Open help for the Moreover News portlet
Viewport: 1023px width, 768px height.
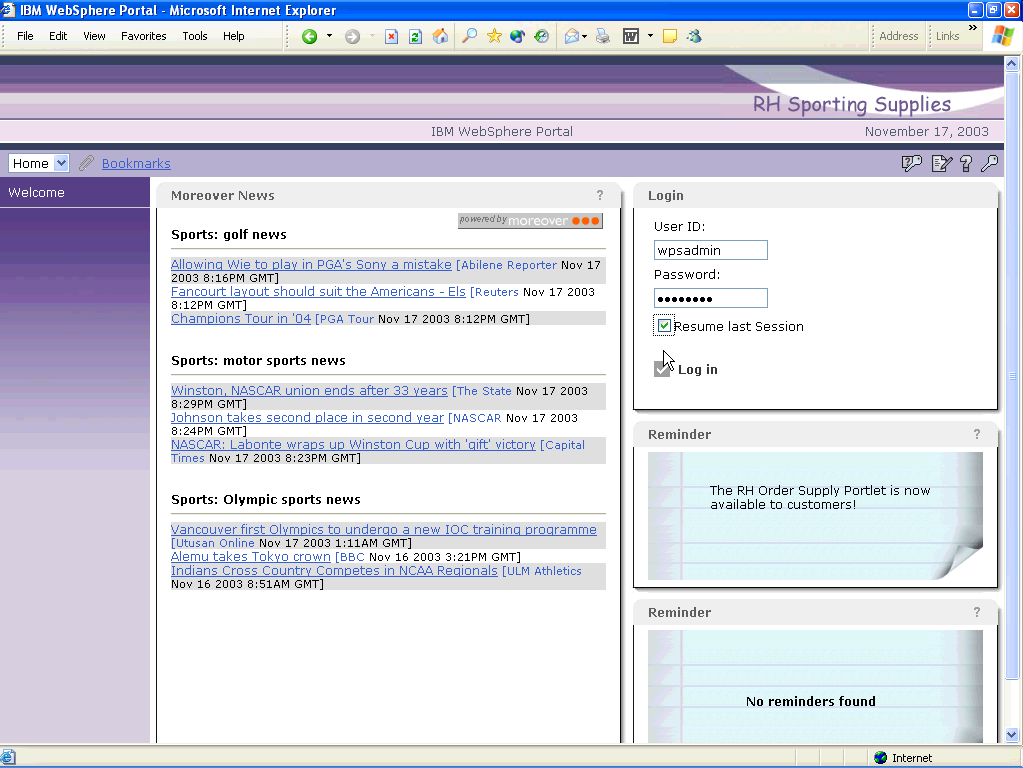click(x=600, y=195)
